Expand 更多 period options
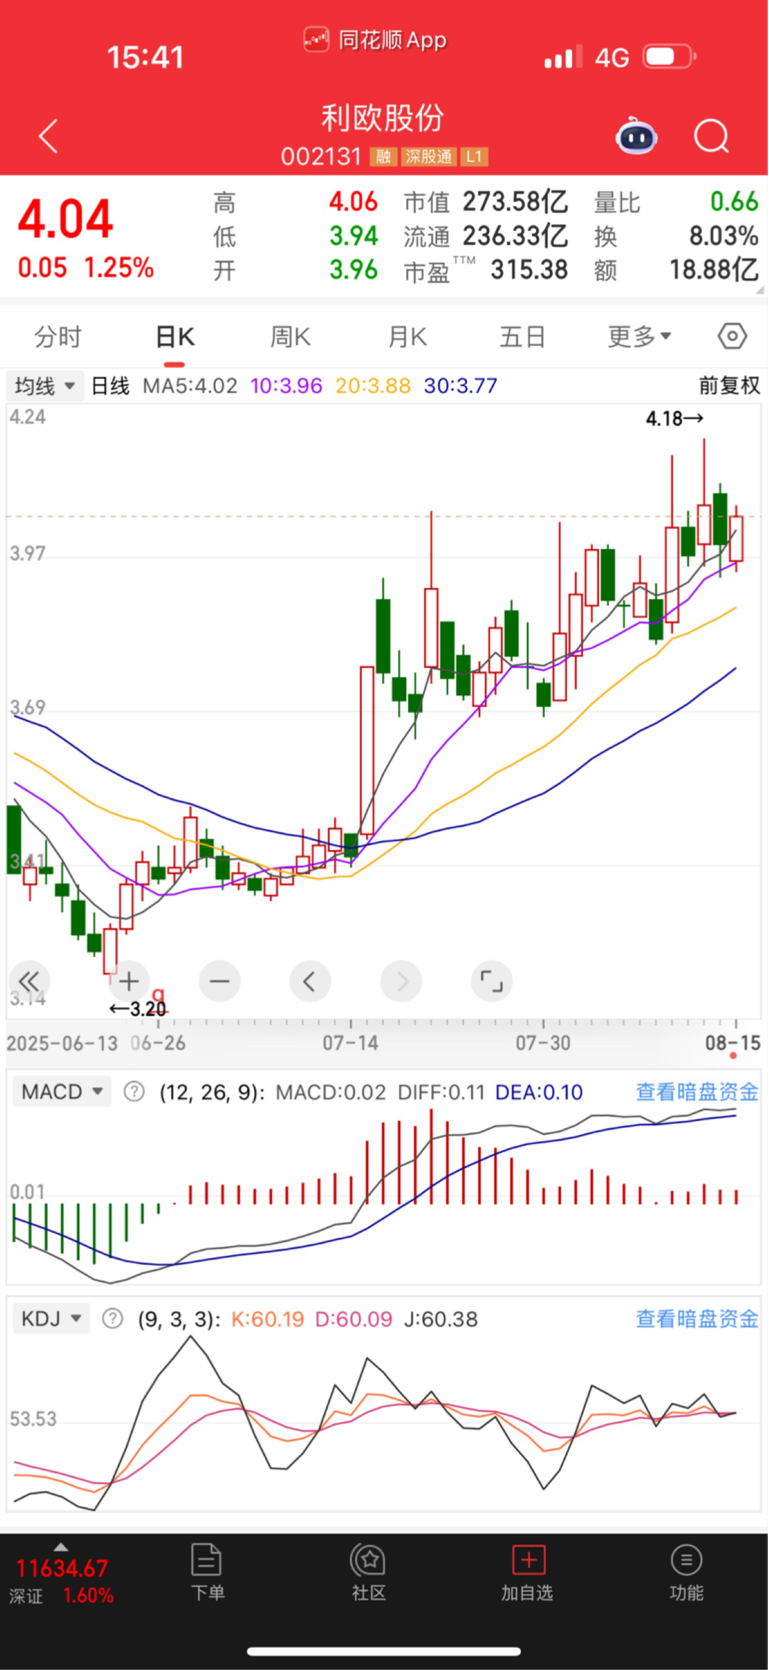This screenshot has width=769, height=1670. point(639,337)
